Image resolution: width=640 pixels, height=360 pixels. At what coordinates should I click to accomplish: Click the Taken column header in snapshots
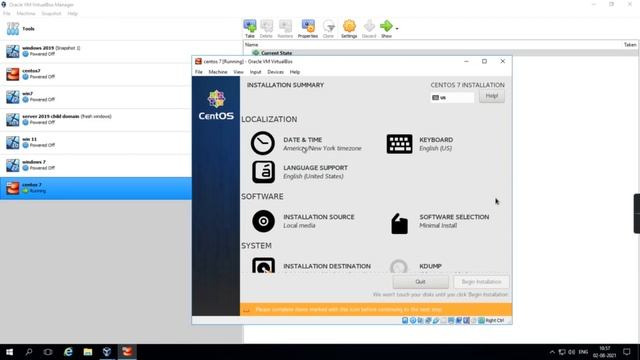(x=630, y=44)
